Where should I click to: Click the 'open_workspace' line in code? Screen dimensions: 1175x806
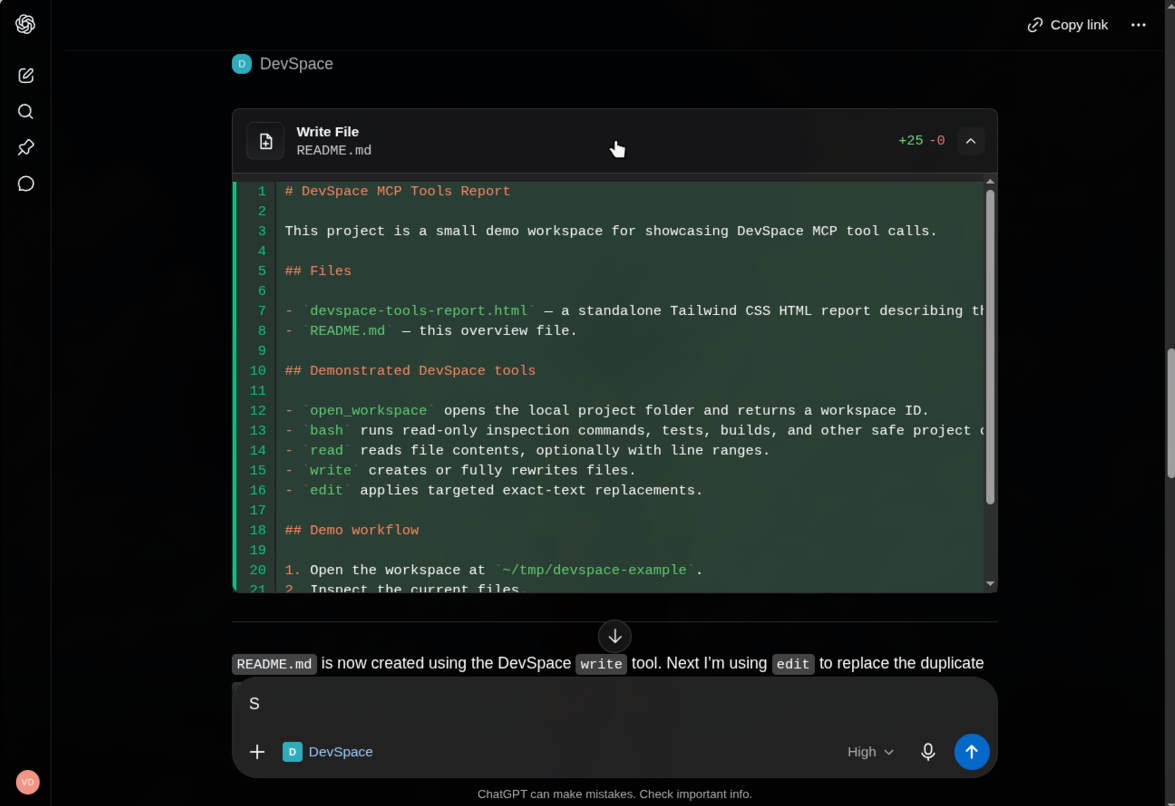pyautogui.click(x=607, y=410)
